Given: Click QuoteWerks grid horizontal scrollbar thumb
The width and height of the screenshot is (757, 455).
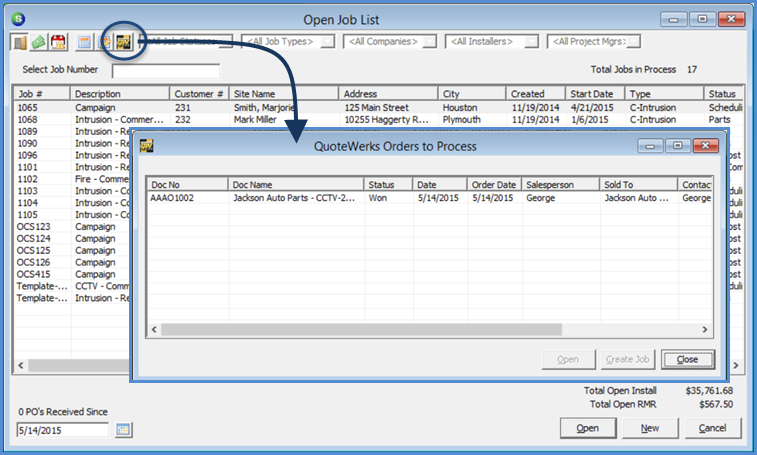Looking at the screenshot, I should (x=361, y=329).
